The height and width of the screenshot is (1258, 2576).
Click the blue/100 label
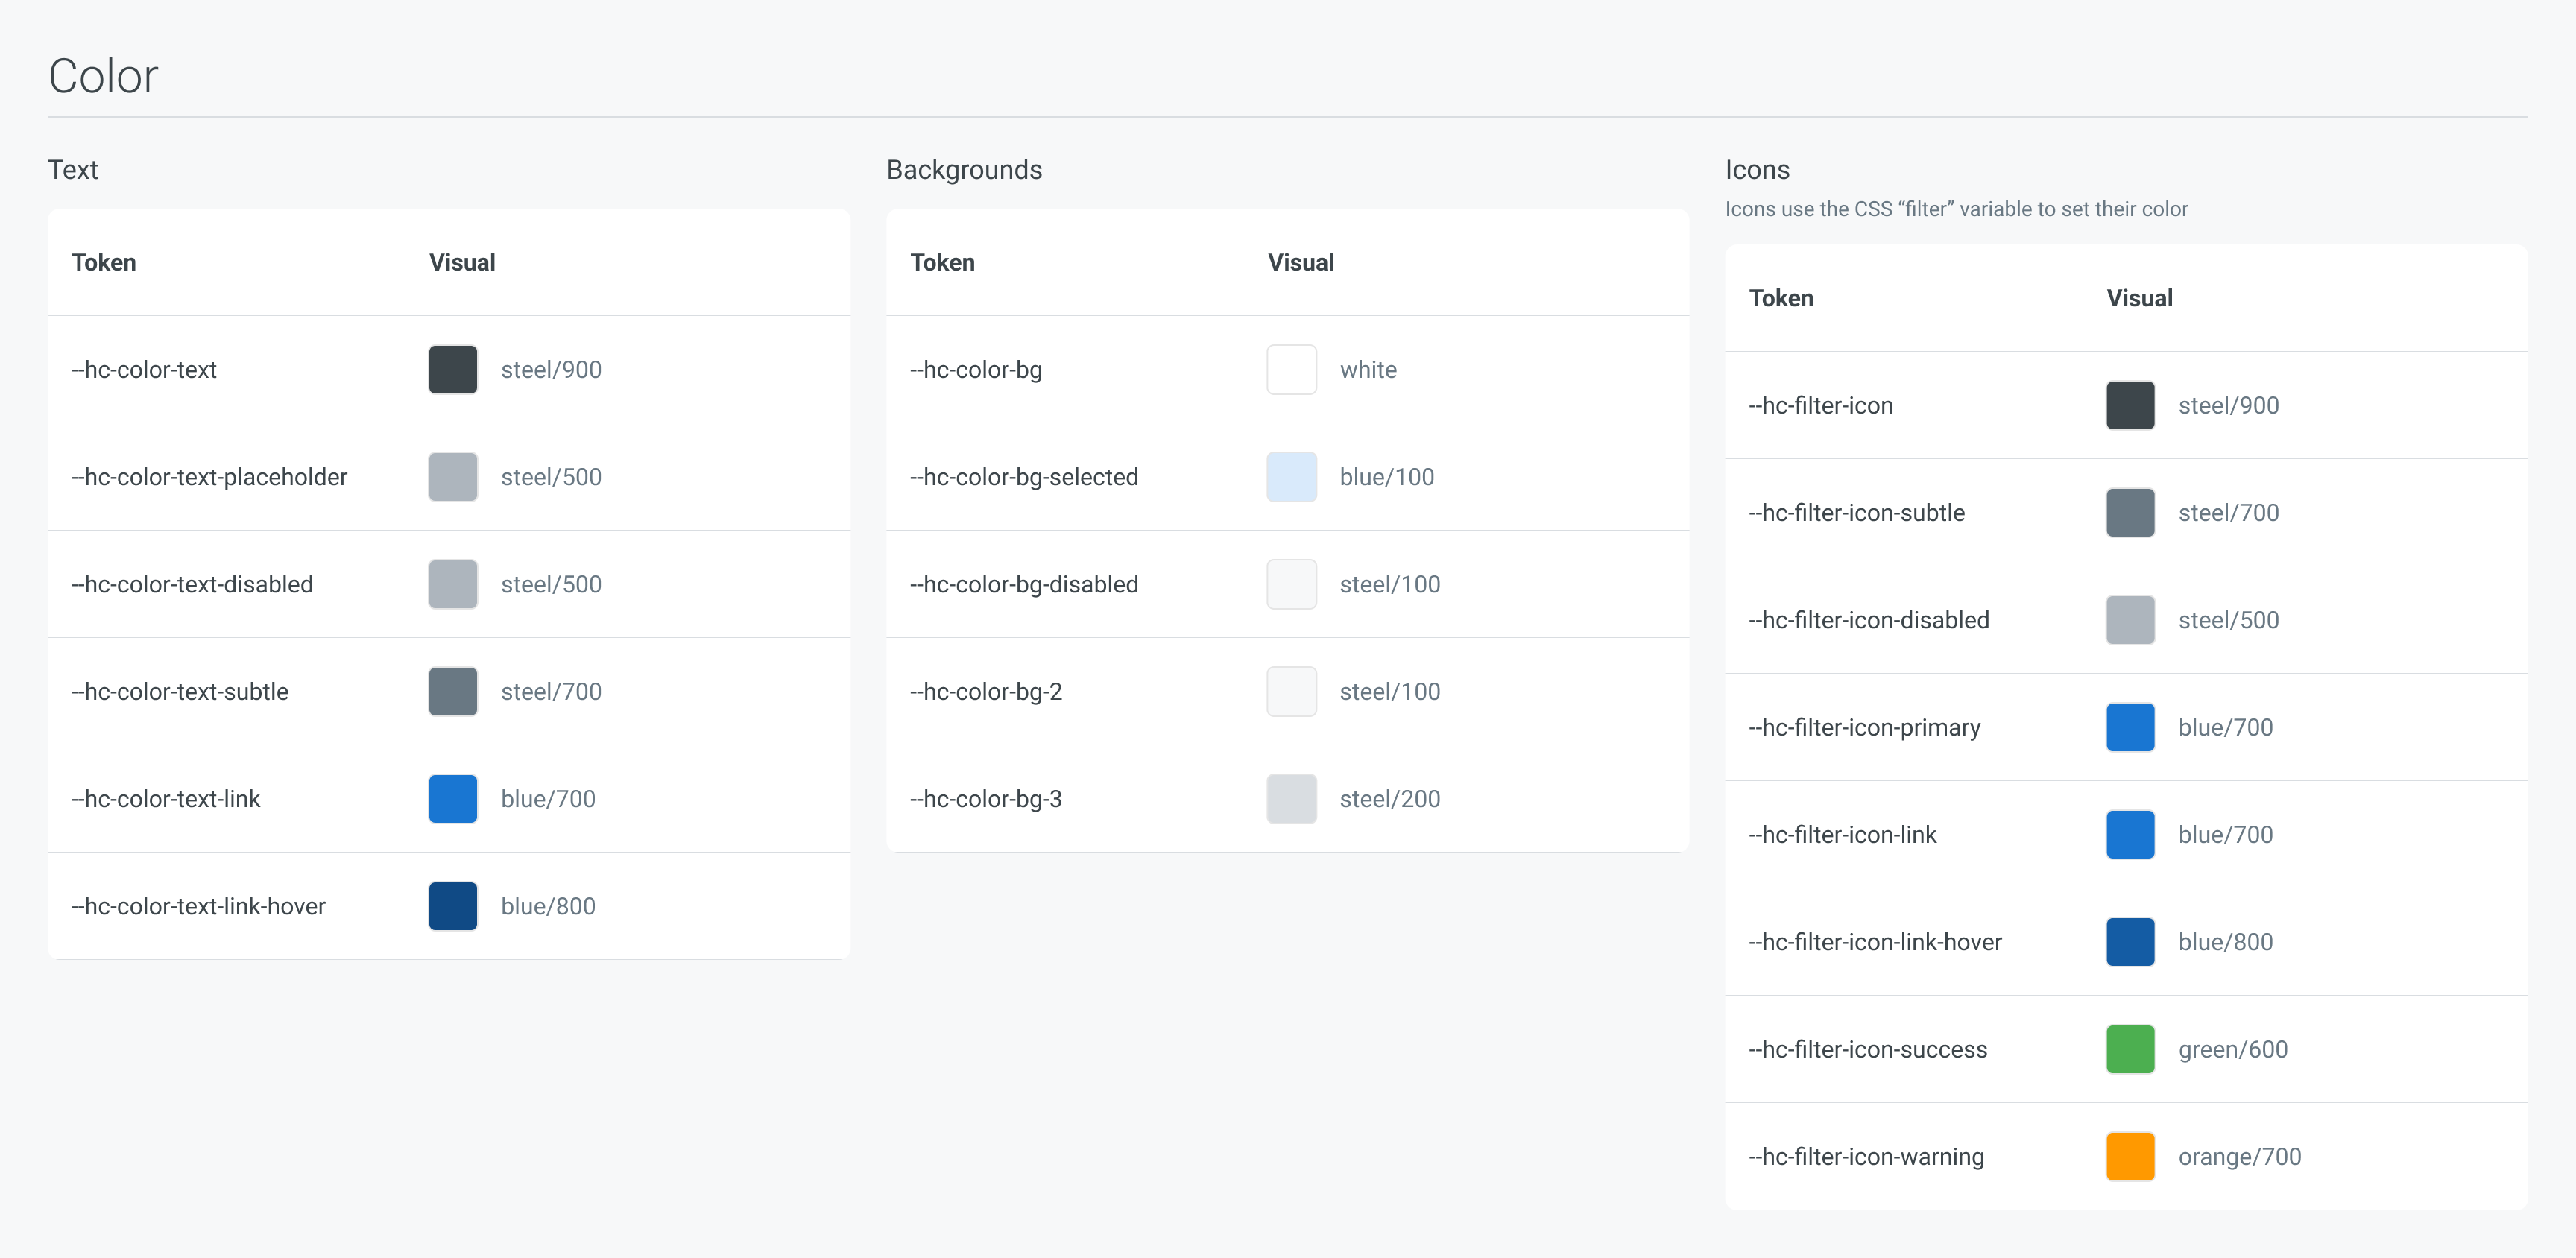pyautogui.click(x=1387, y=477)
